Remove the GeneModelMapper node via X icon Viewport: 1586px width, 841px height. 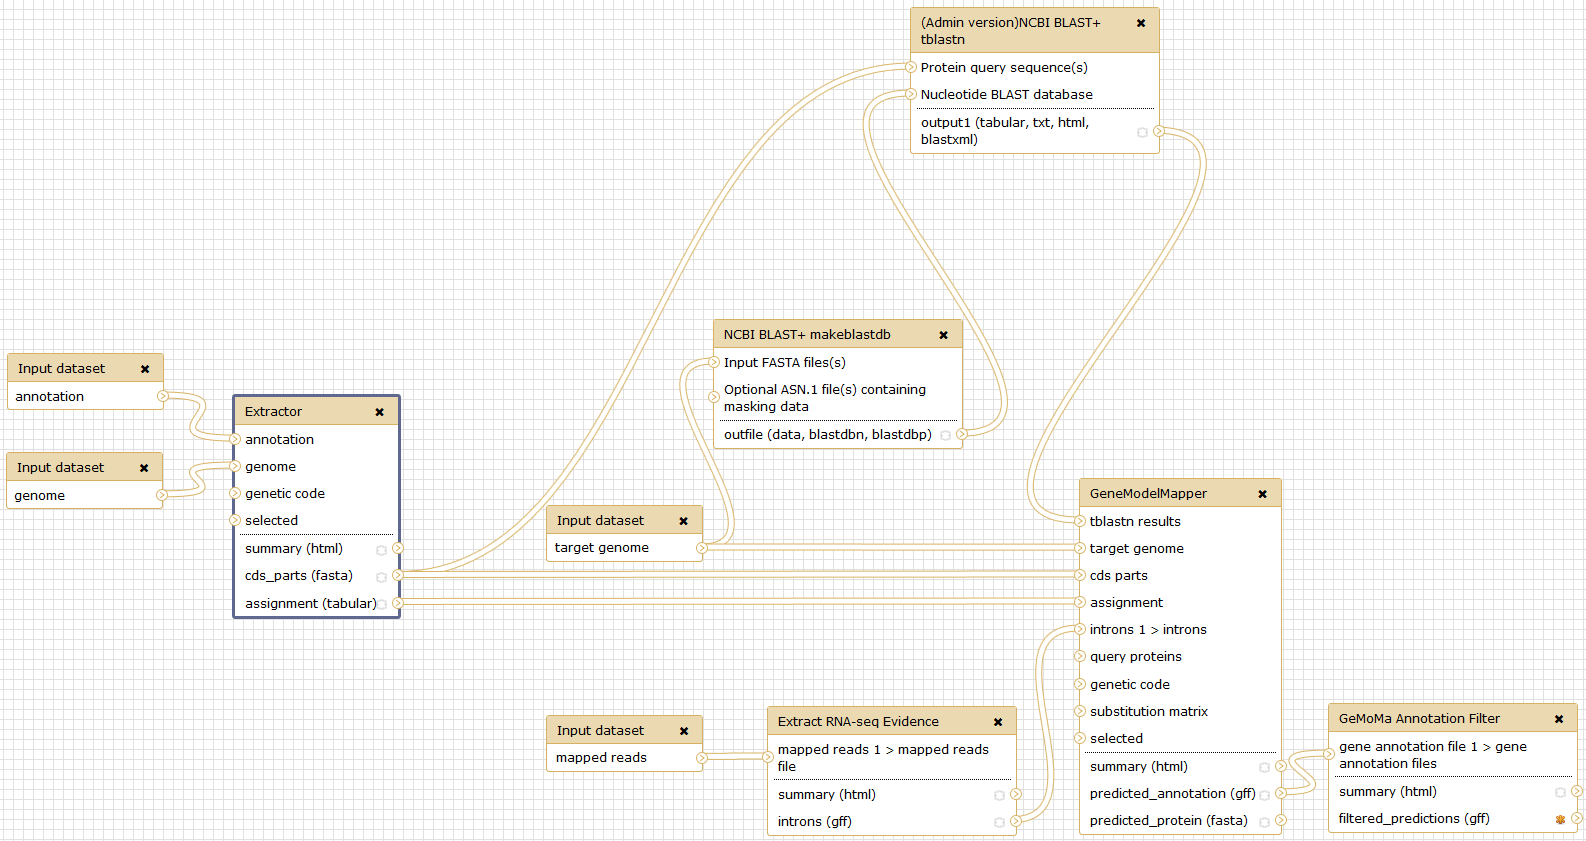(x=1262, y=494)
